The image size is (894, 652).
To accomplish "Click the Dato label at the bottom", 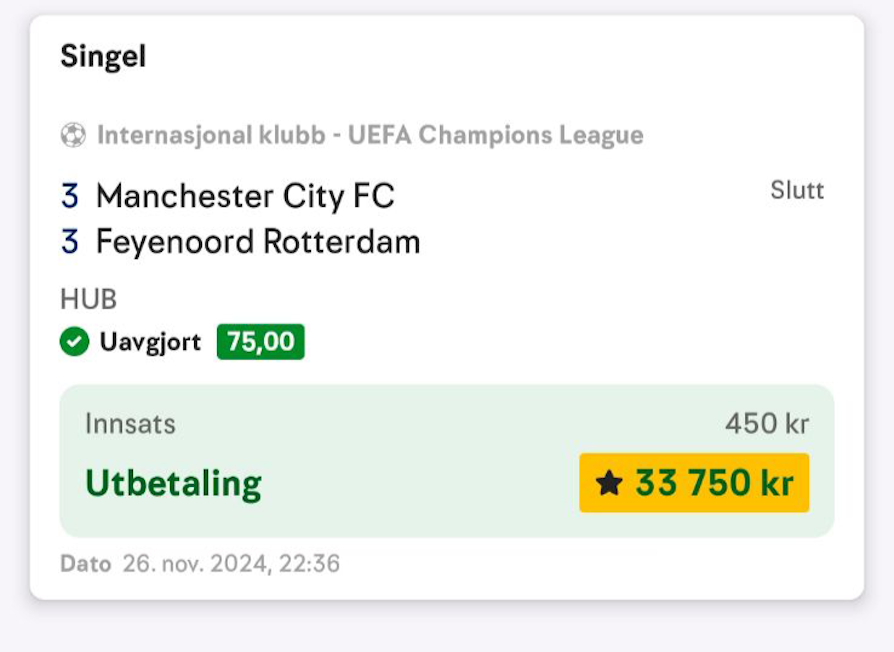I will [86, 564].
